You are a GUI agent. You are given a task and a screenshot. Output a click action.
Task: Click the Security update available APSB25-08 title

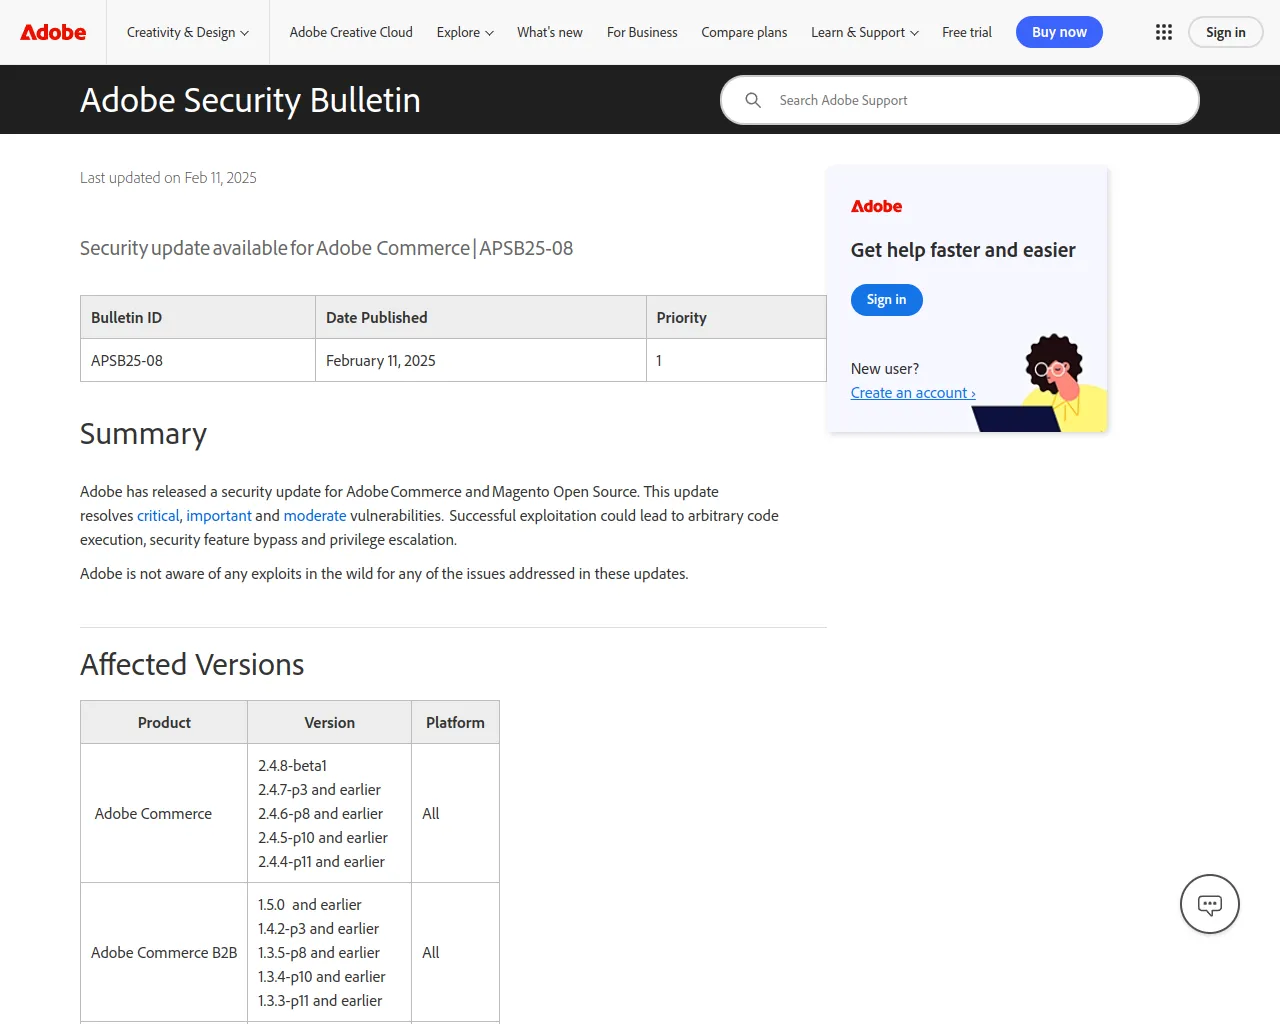(326, 248)
